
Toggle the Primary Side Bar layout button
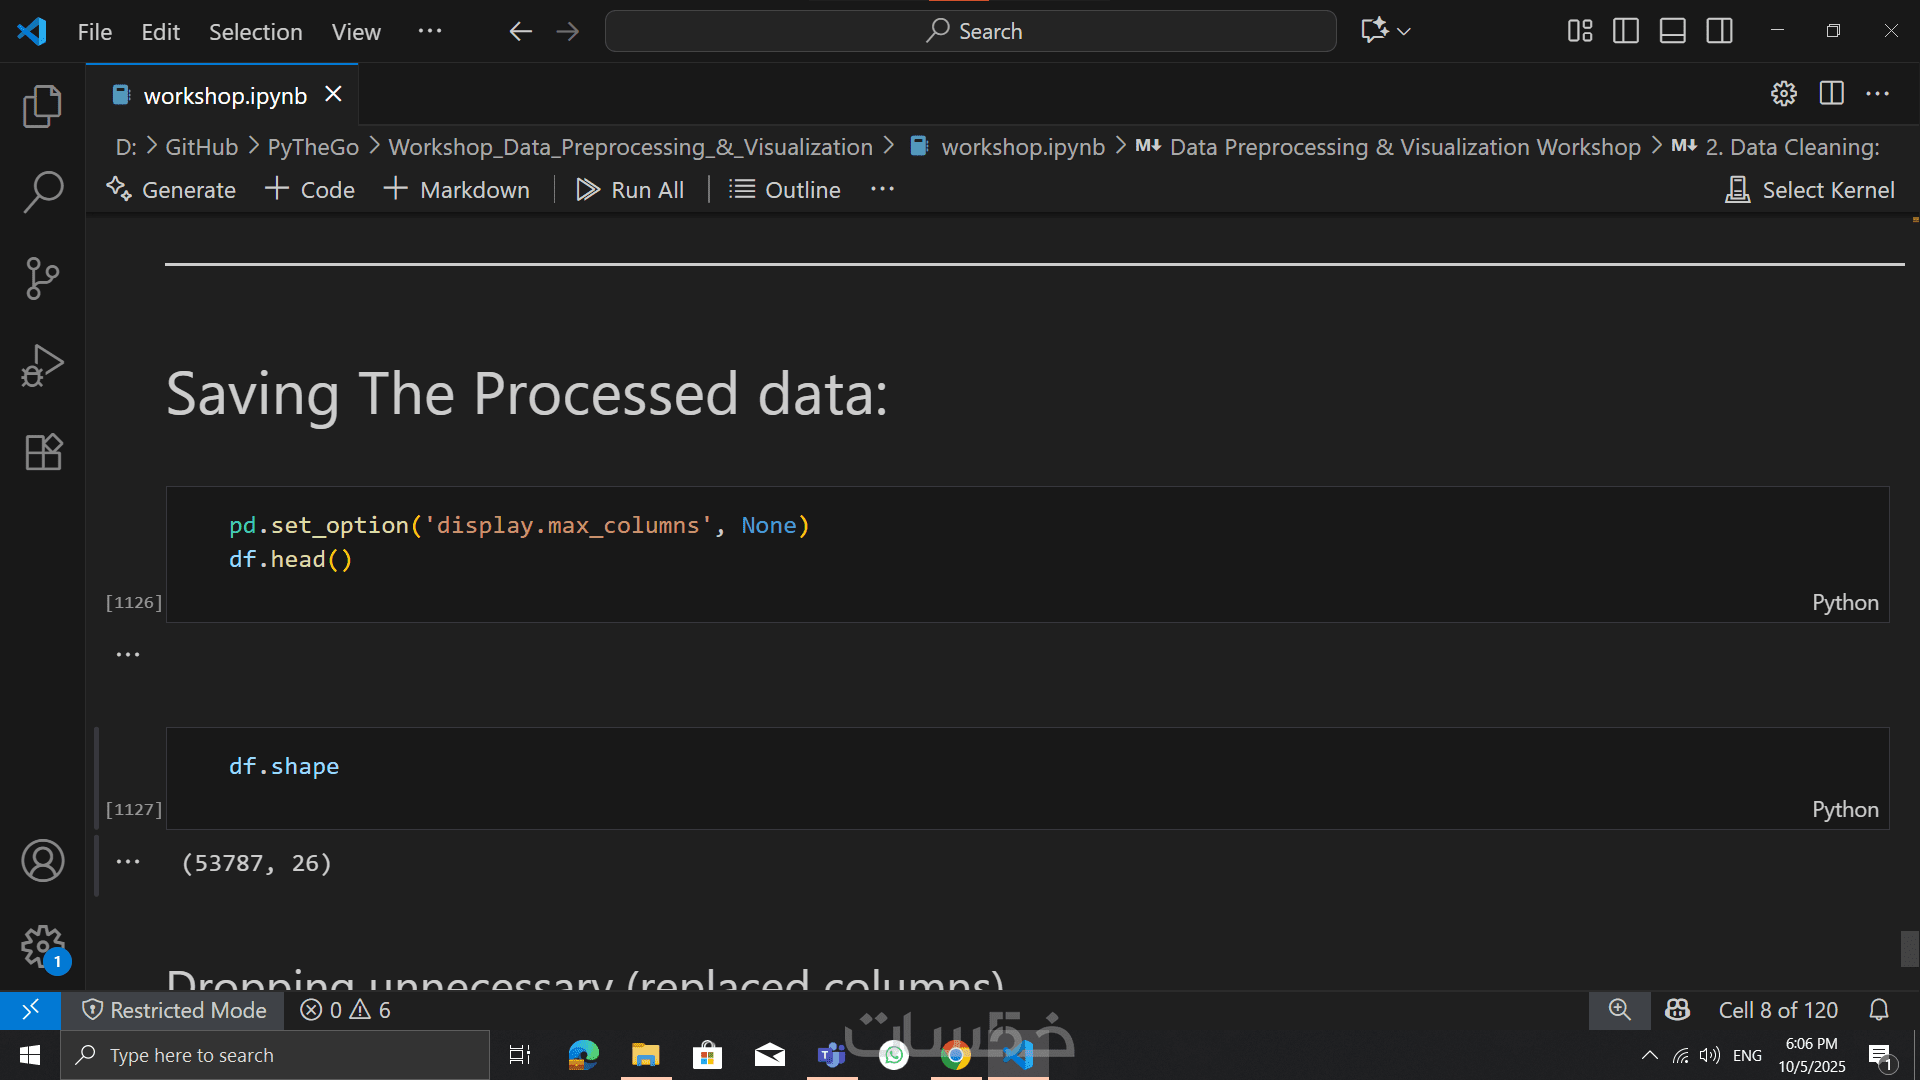[x=1626, y=31]
